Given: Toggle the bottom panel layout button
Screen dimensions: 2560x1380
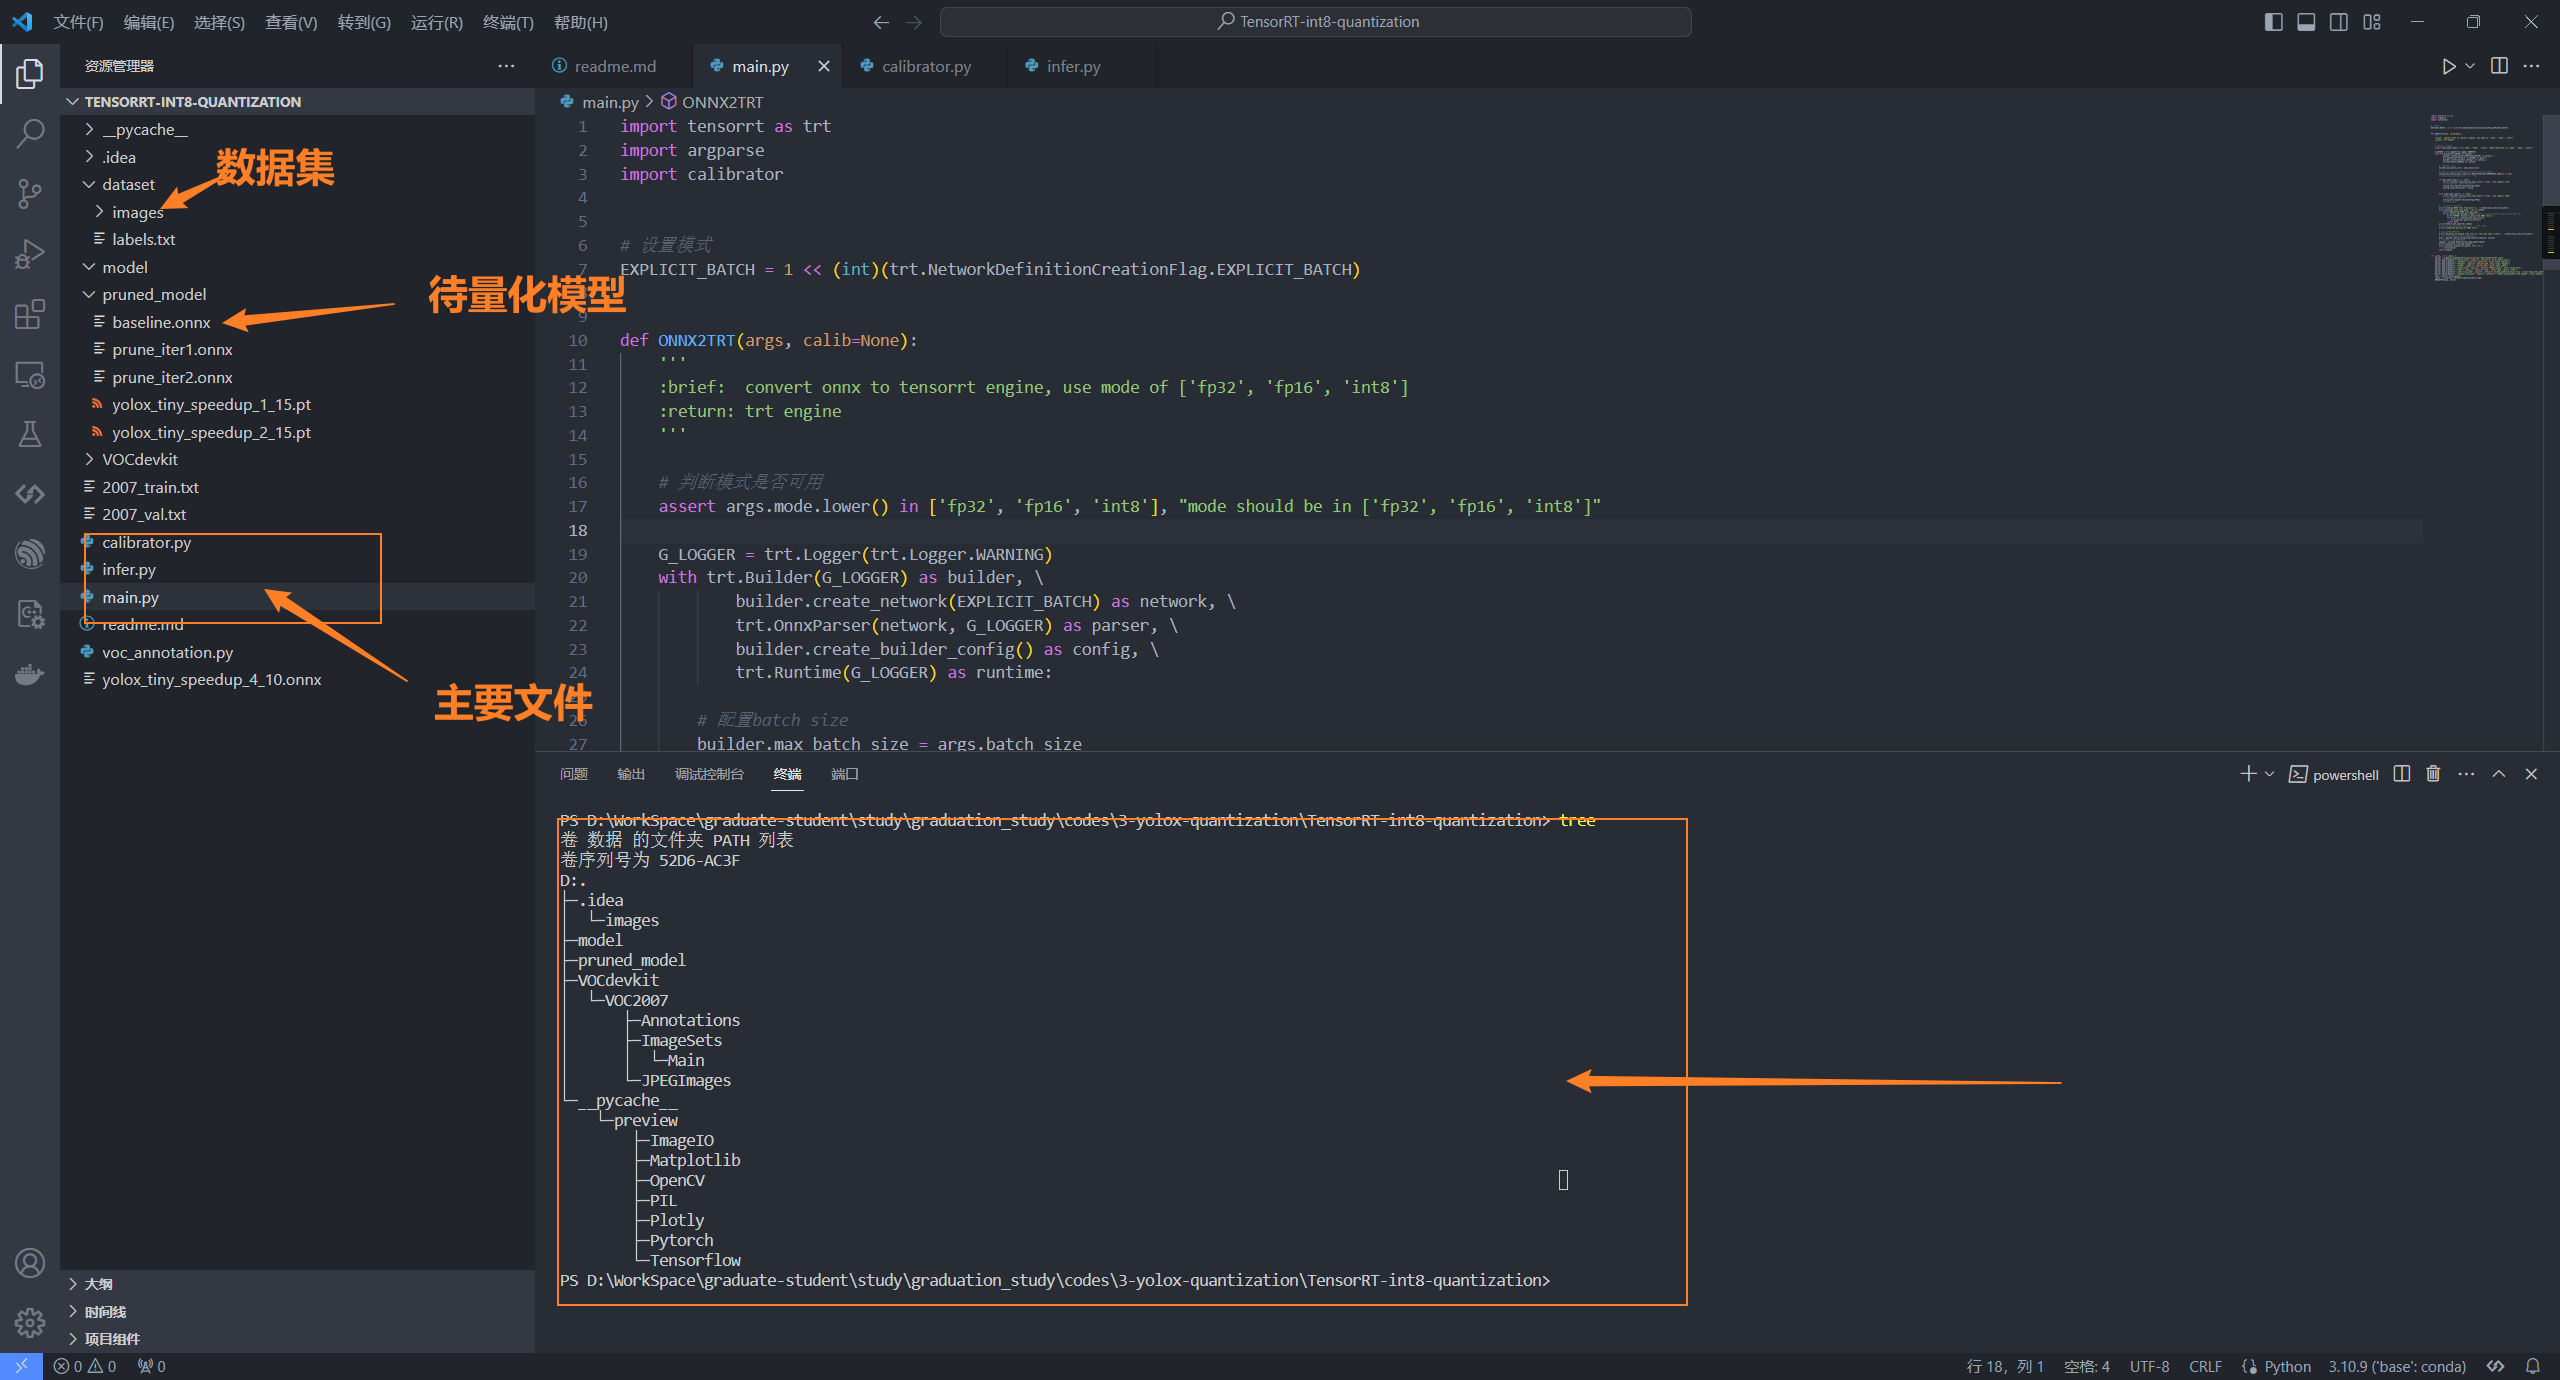Looking at the screenshot, I should tap(2306, 22).
